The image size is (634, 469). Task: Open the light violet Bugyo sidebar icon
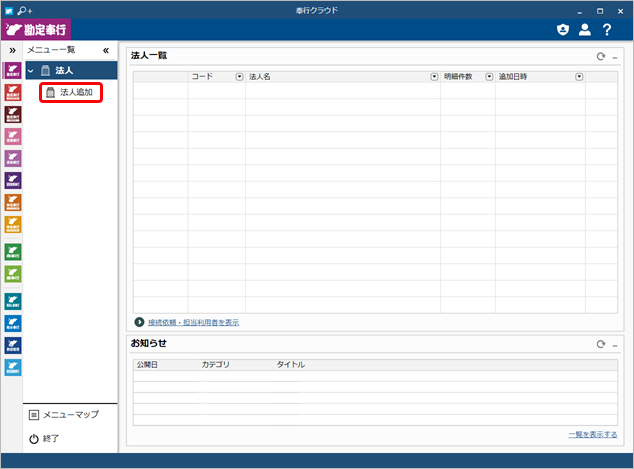pyautogui.click(x=13, y=158)
